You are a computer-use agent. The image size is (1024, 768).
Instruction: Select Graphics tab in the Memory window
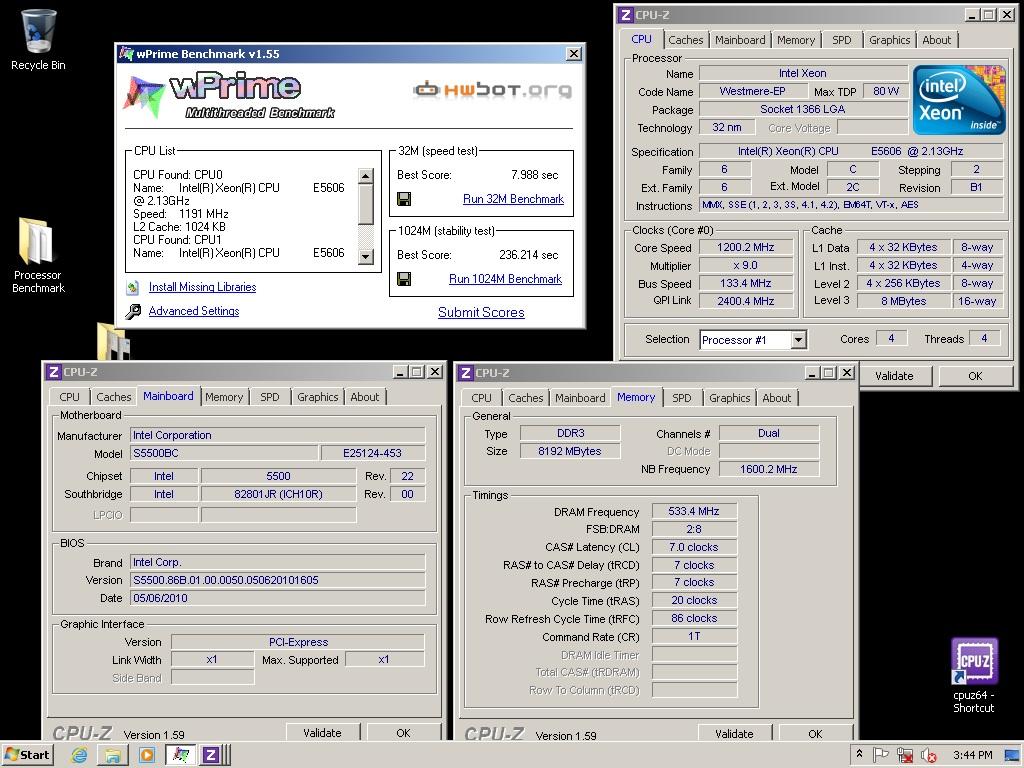[729, 398]
